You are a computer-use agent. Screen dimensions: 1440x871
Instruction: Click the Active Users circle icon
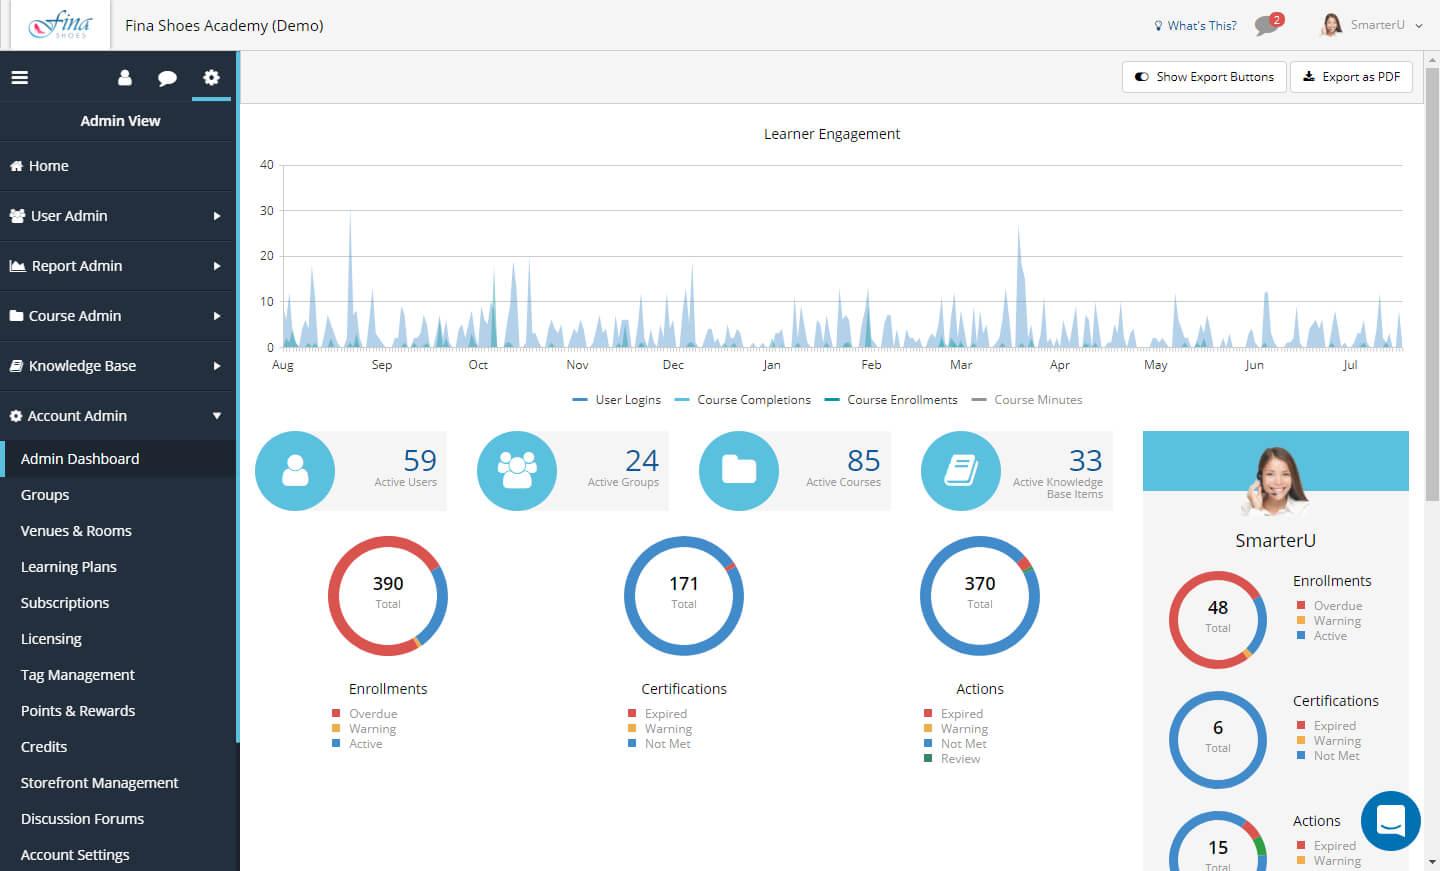pos(295,471)
